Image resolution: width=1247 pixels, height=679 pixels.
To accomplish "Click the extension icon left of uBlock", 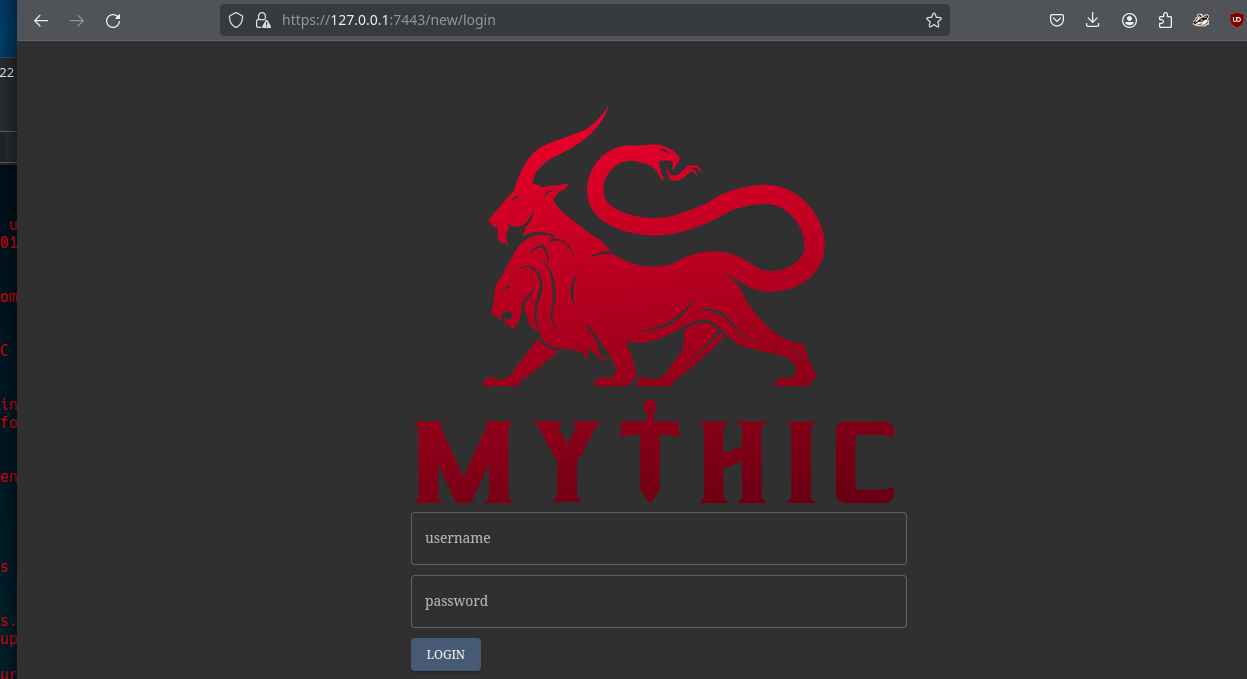I will click(x=1201, y=20).
